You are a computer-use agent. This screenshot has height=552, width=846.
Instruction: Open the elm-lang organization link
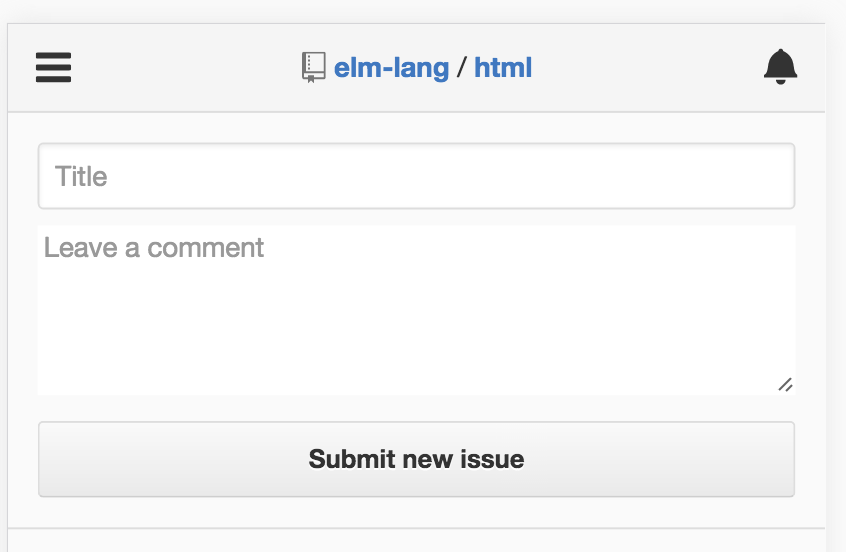(x=391, y=68)
